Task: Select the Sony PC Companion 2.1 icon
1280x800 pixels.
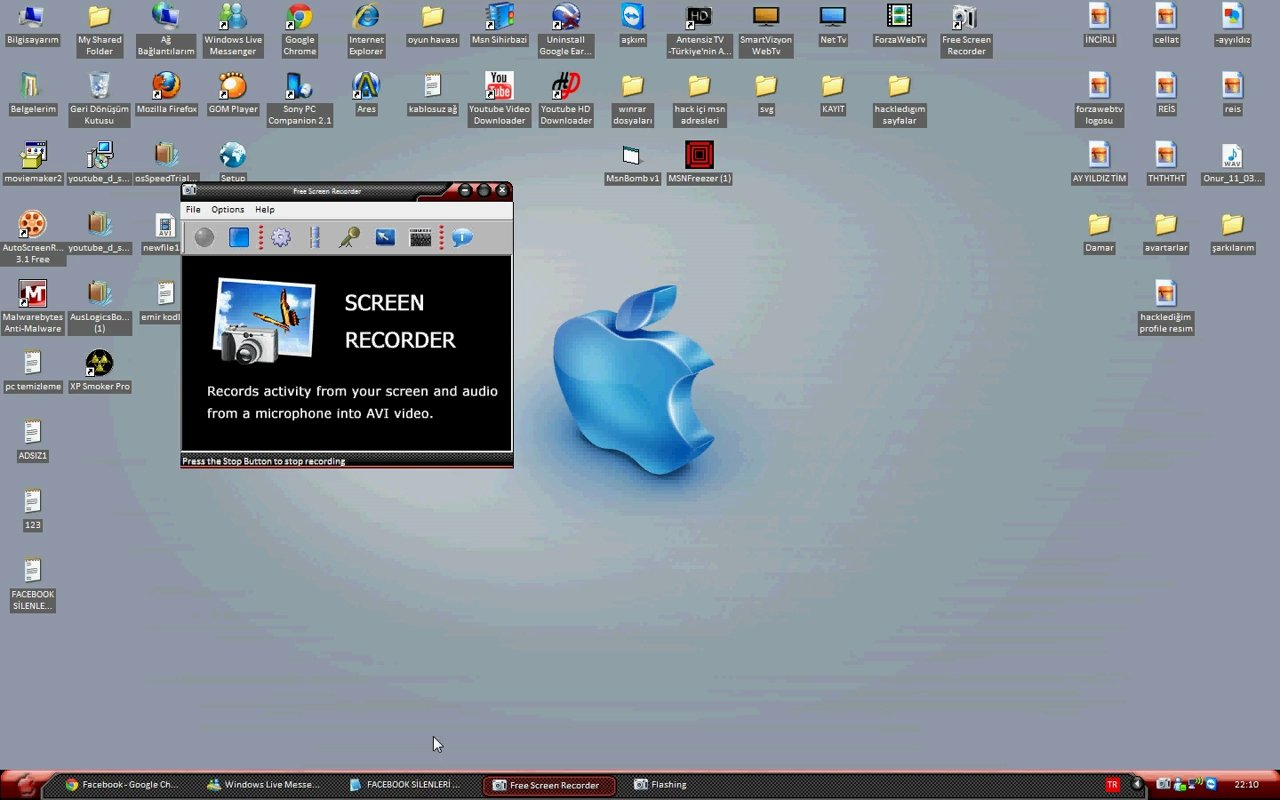Action: point(299,98)
